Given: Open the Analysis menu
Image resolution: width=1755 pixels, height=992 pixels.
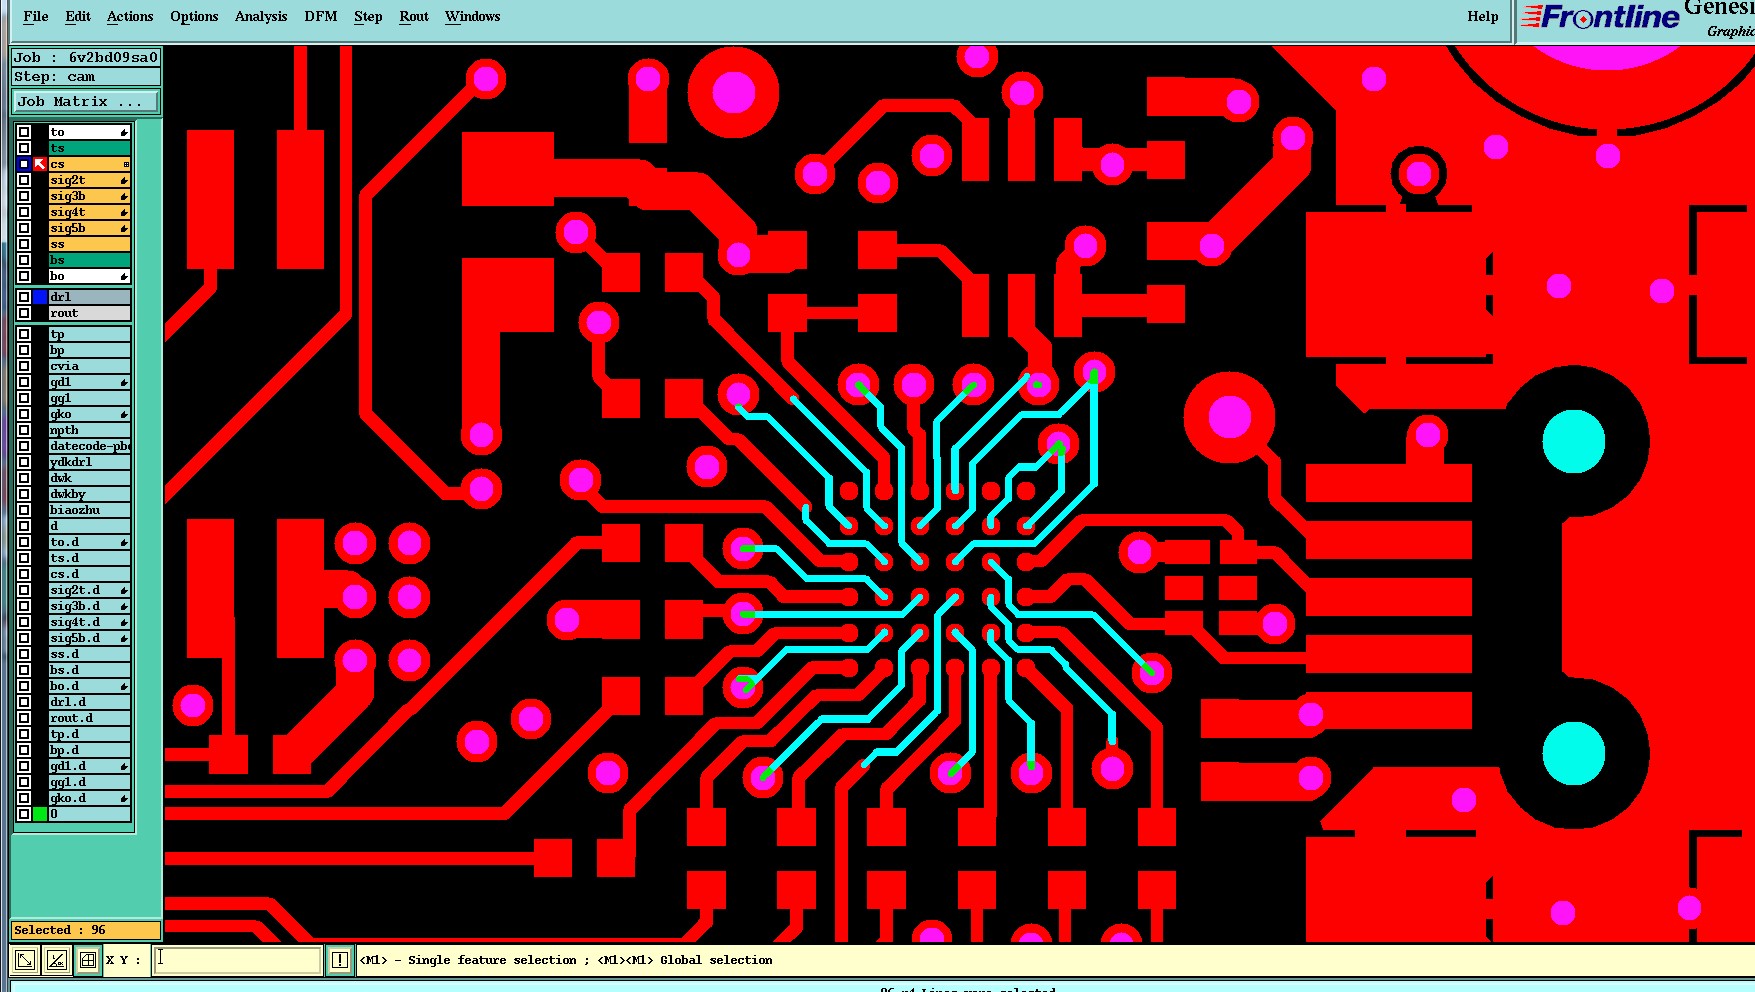Looking at the screenshot, I should coord(261,16).
